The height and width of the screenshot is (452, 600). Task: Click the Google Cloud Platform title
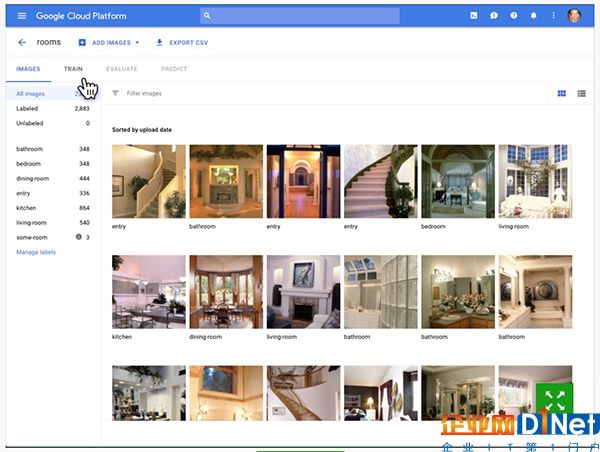coord(81,16)
